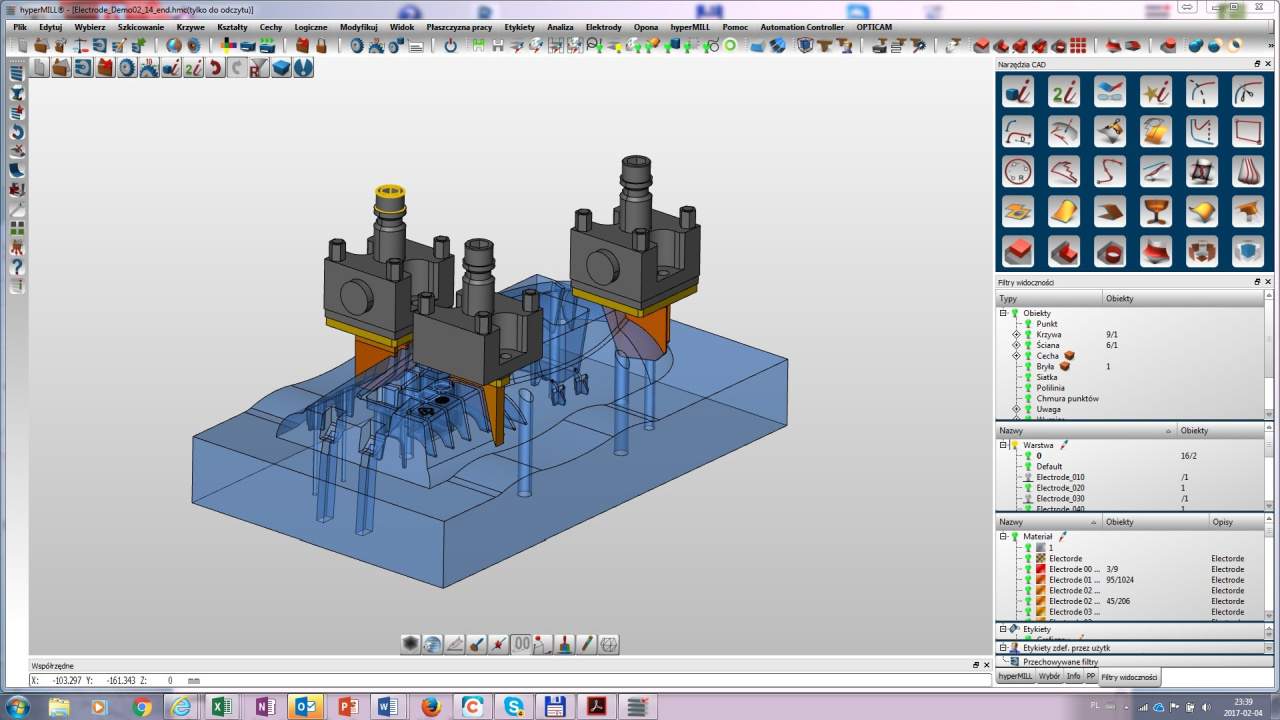Click the Obiekty column header in types list
Image resolution: width=1280 pixels, height=720 pixels.
[x=1120, y=298]
